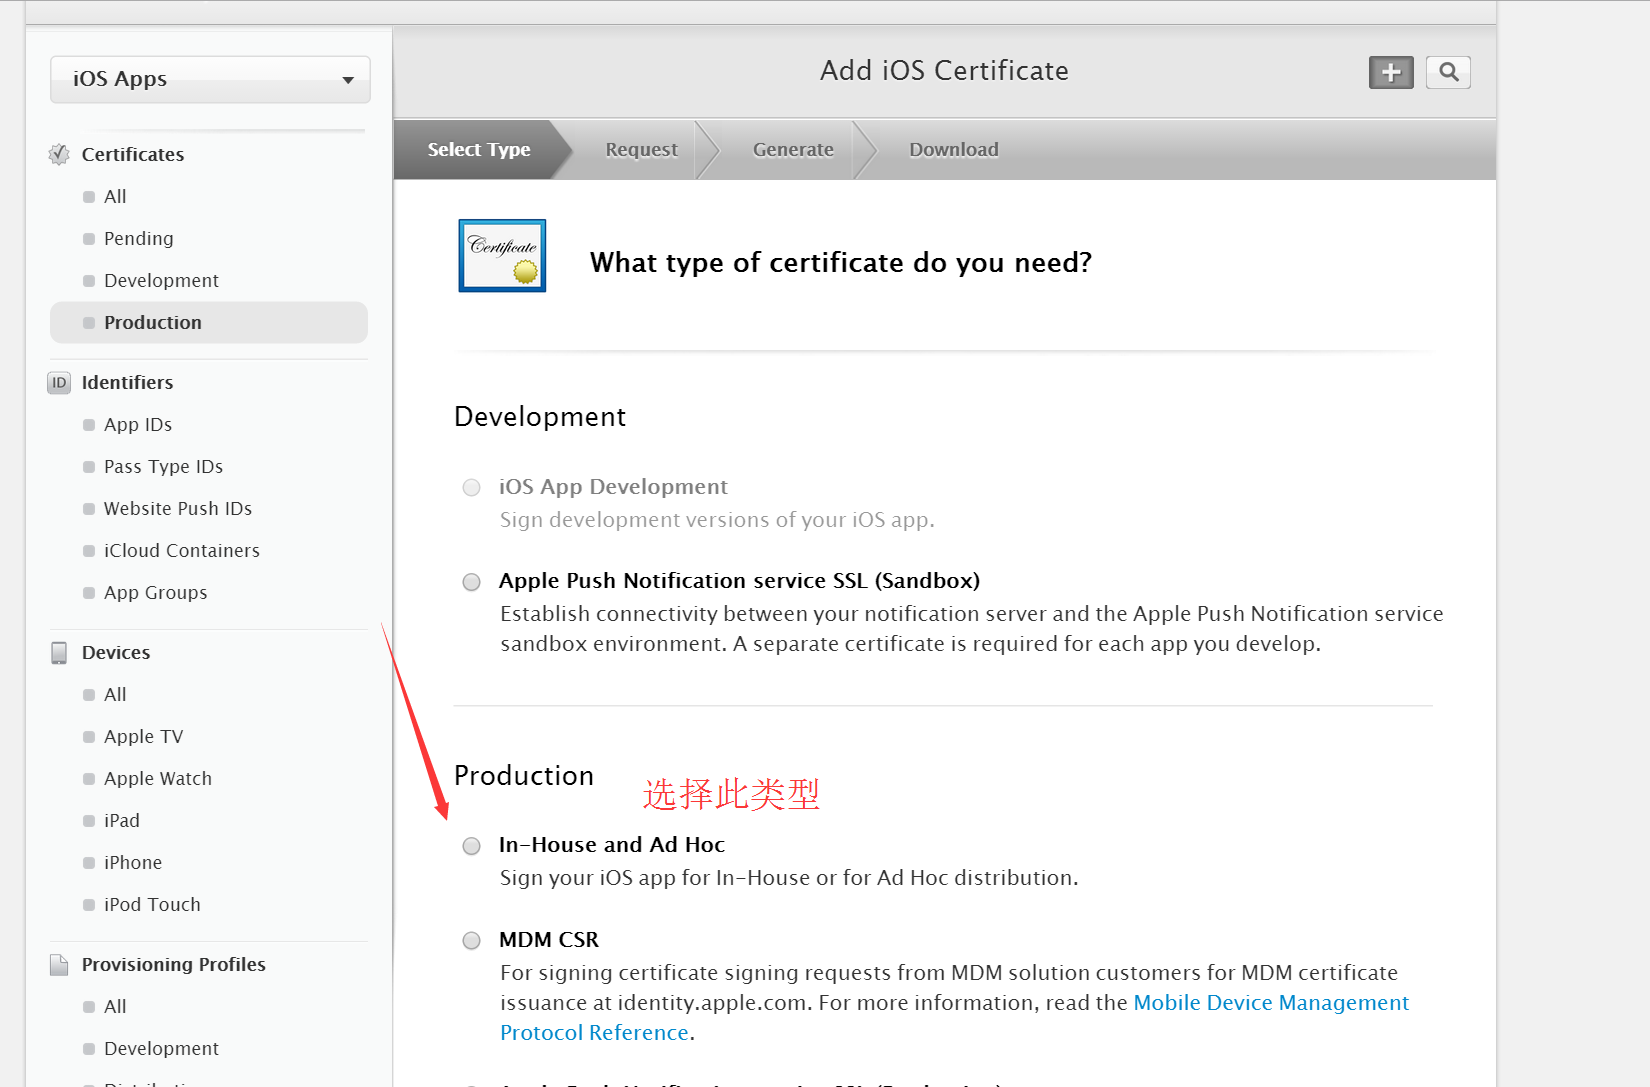Show All certificates
The height and width of the screenshot is (1087, 1650).
click(115, 197)
